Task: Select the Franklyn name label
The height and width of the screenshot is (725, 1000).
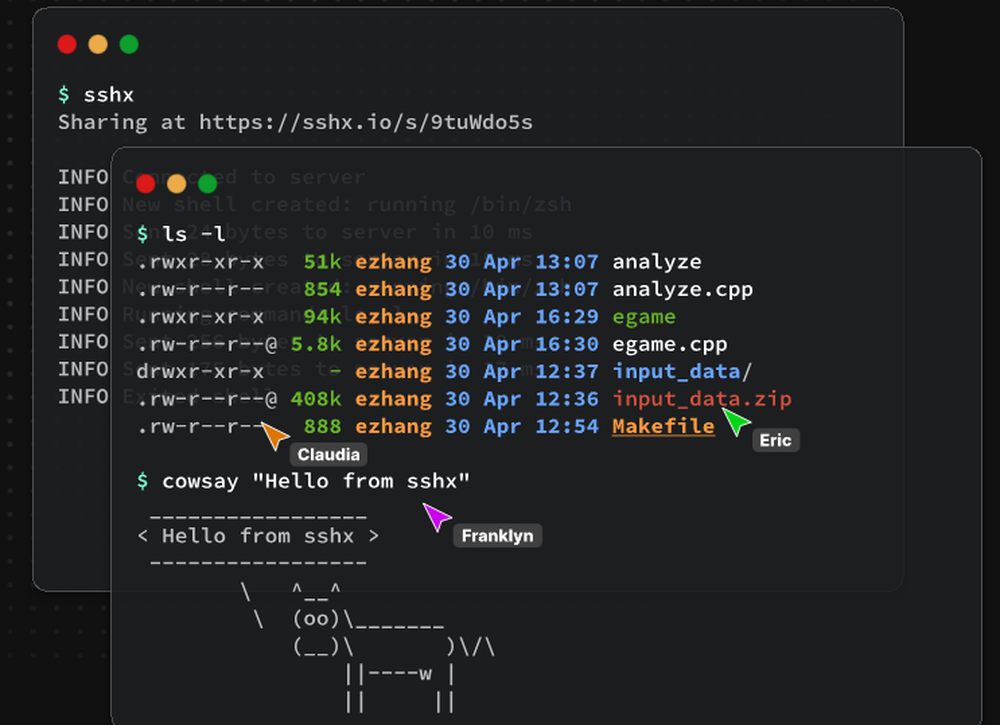Action: coord(497,535)
